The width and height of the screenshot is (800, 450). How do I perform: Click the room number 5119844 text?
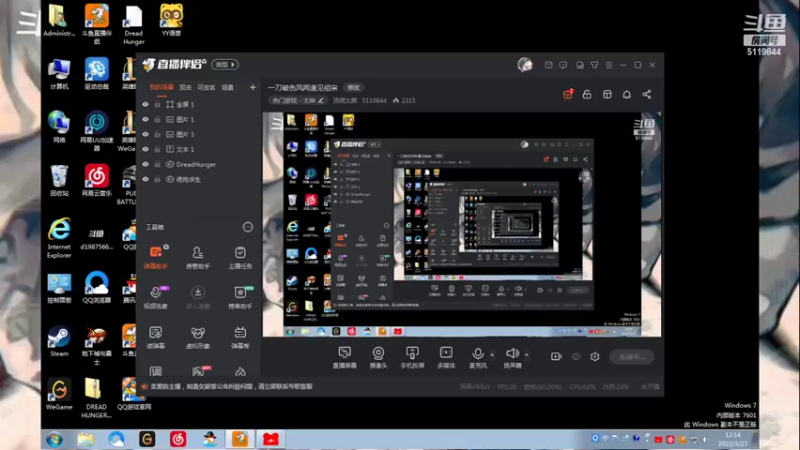click(374, 101)
